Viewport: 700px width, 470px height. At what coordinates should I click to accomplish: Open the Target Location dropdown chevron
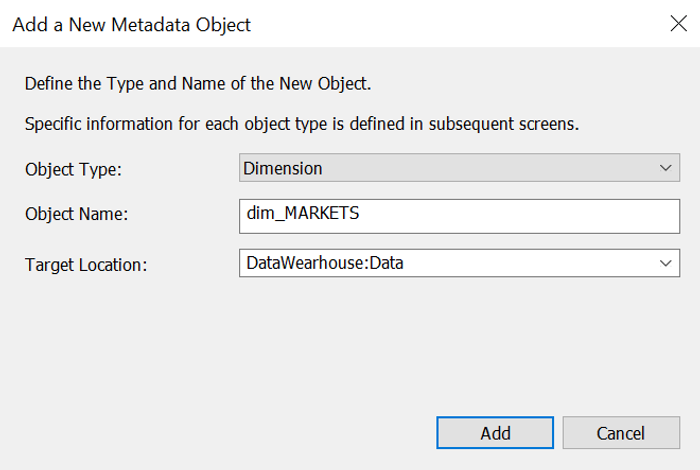(x=666, y=263)
